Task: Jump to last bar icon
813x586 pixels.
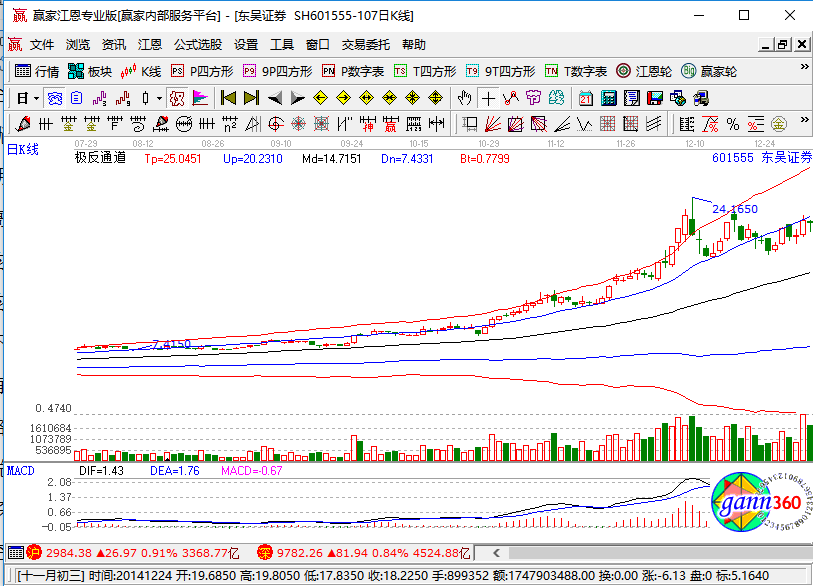Action: pyautogui.click(x=251, y=98)
